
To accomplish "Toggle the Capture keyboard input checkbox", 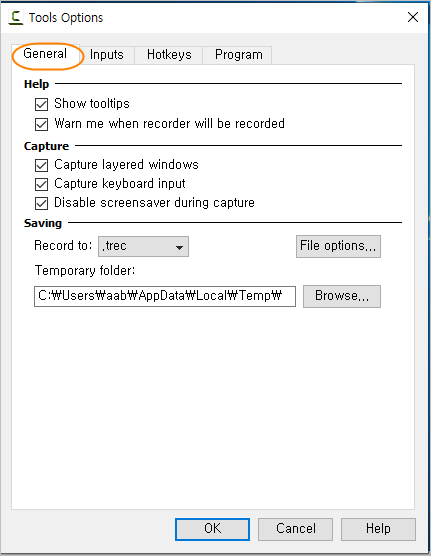I will click(42, 184).
